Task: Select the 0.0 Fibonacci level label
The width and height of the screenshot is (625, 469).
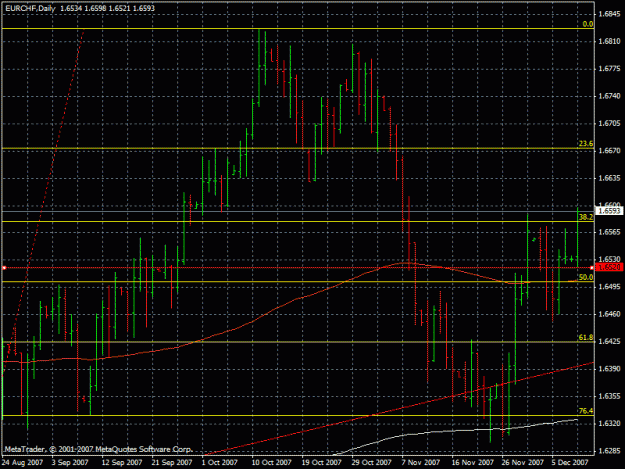Action: click(588, 24)
